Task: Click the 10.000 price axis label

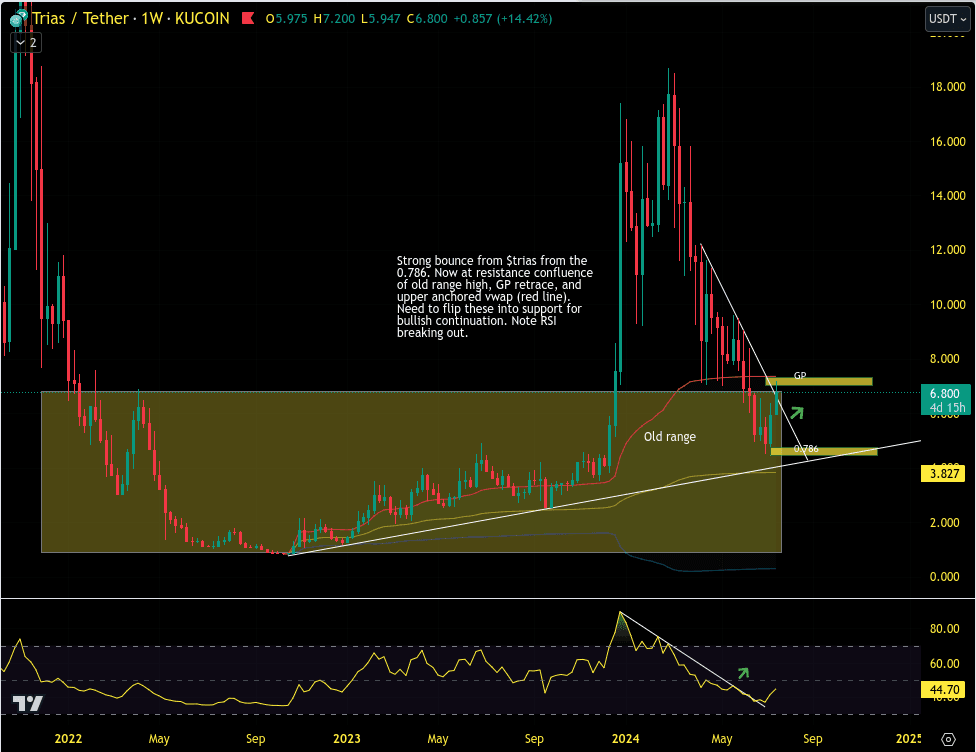Action: coord(947,305)
